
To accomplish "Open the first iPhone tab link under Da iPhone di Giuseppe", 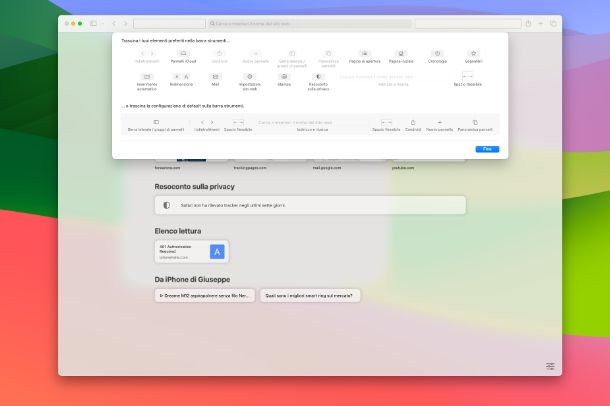I will coord(205,296).
